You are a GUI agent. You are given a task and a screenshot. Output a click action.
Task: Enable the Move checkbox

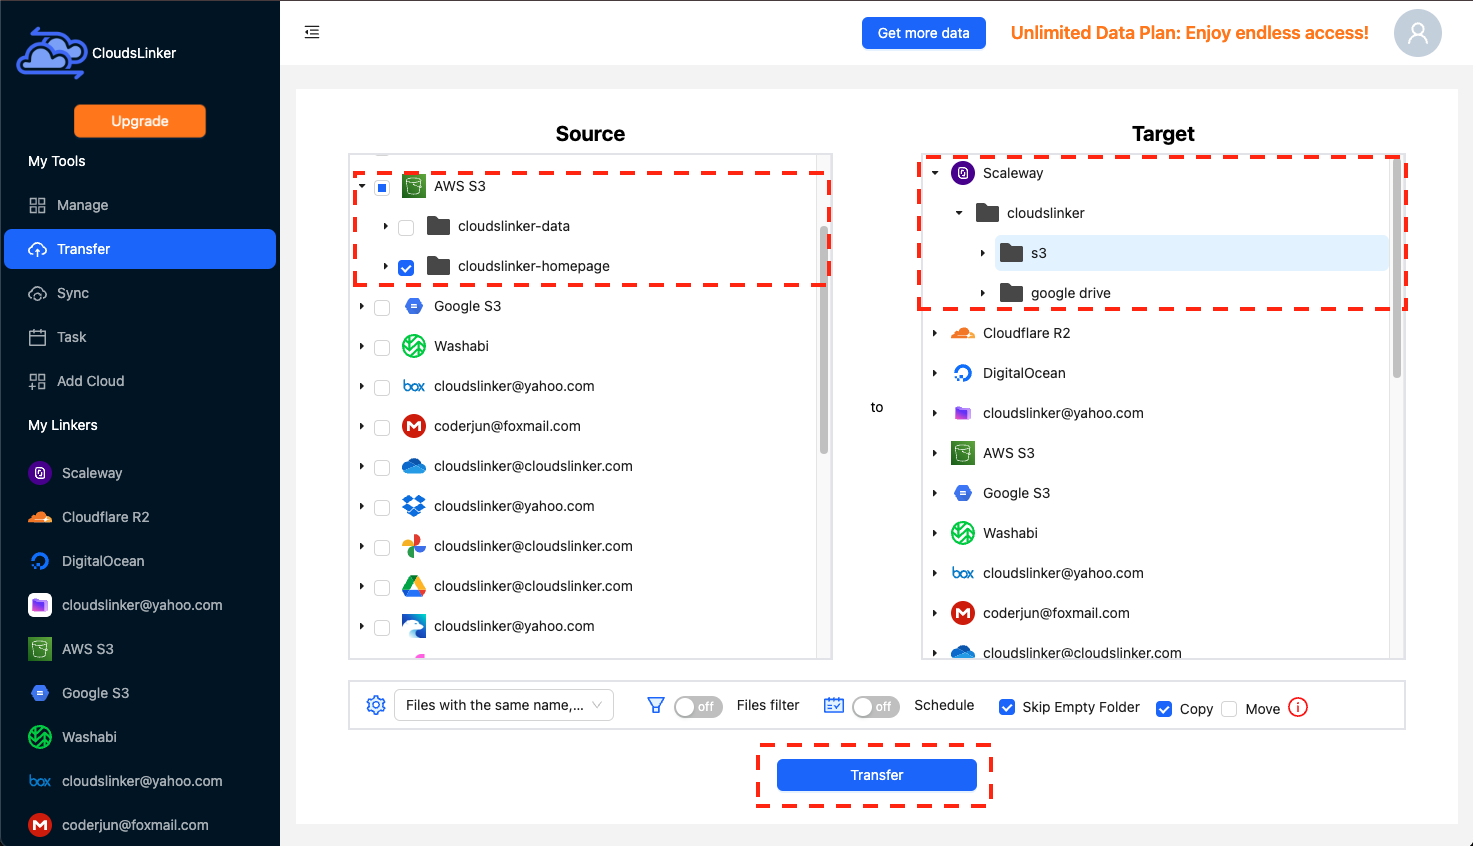tap(1229, 709)
